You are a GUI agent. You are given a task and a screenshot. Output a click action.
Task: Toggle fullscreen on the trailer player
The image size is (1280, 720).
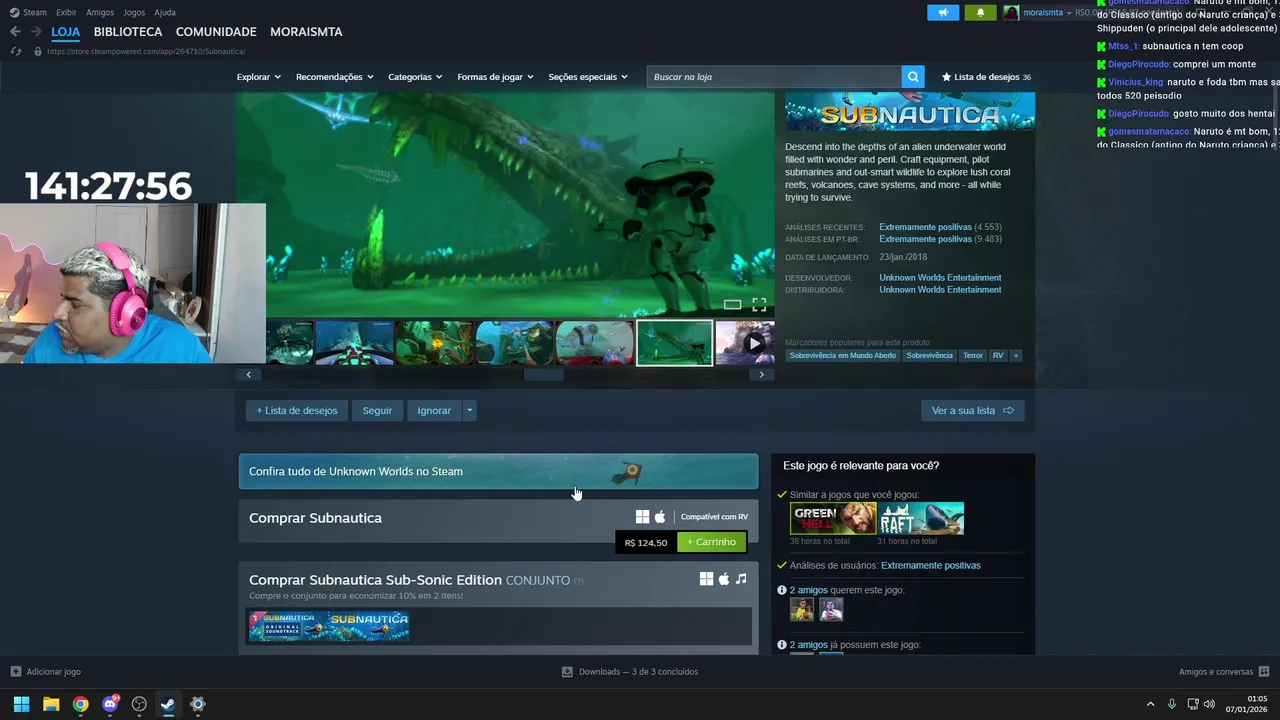pos(759,304)
